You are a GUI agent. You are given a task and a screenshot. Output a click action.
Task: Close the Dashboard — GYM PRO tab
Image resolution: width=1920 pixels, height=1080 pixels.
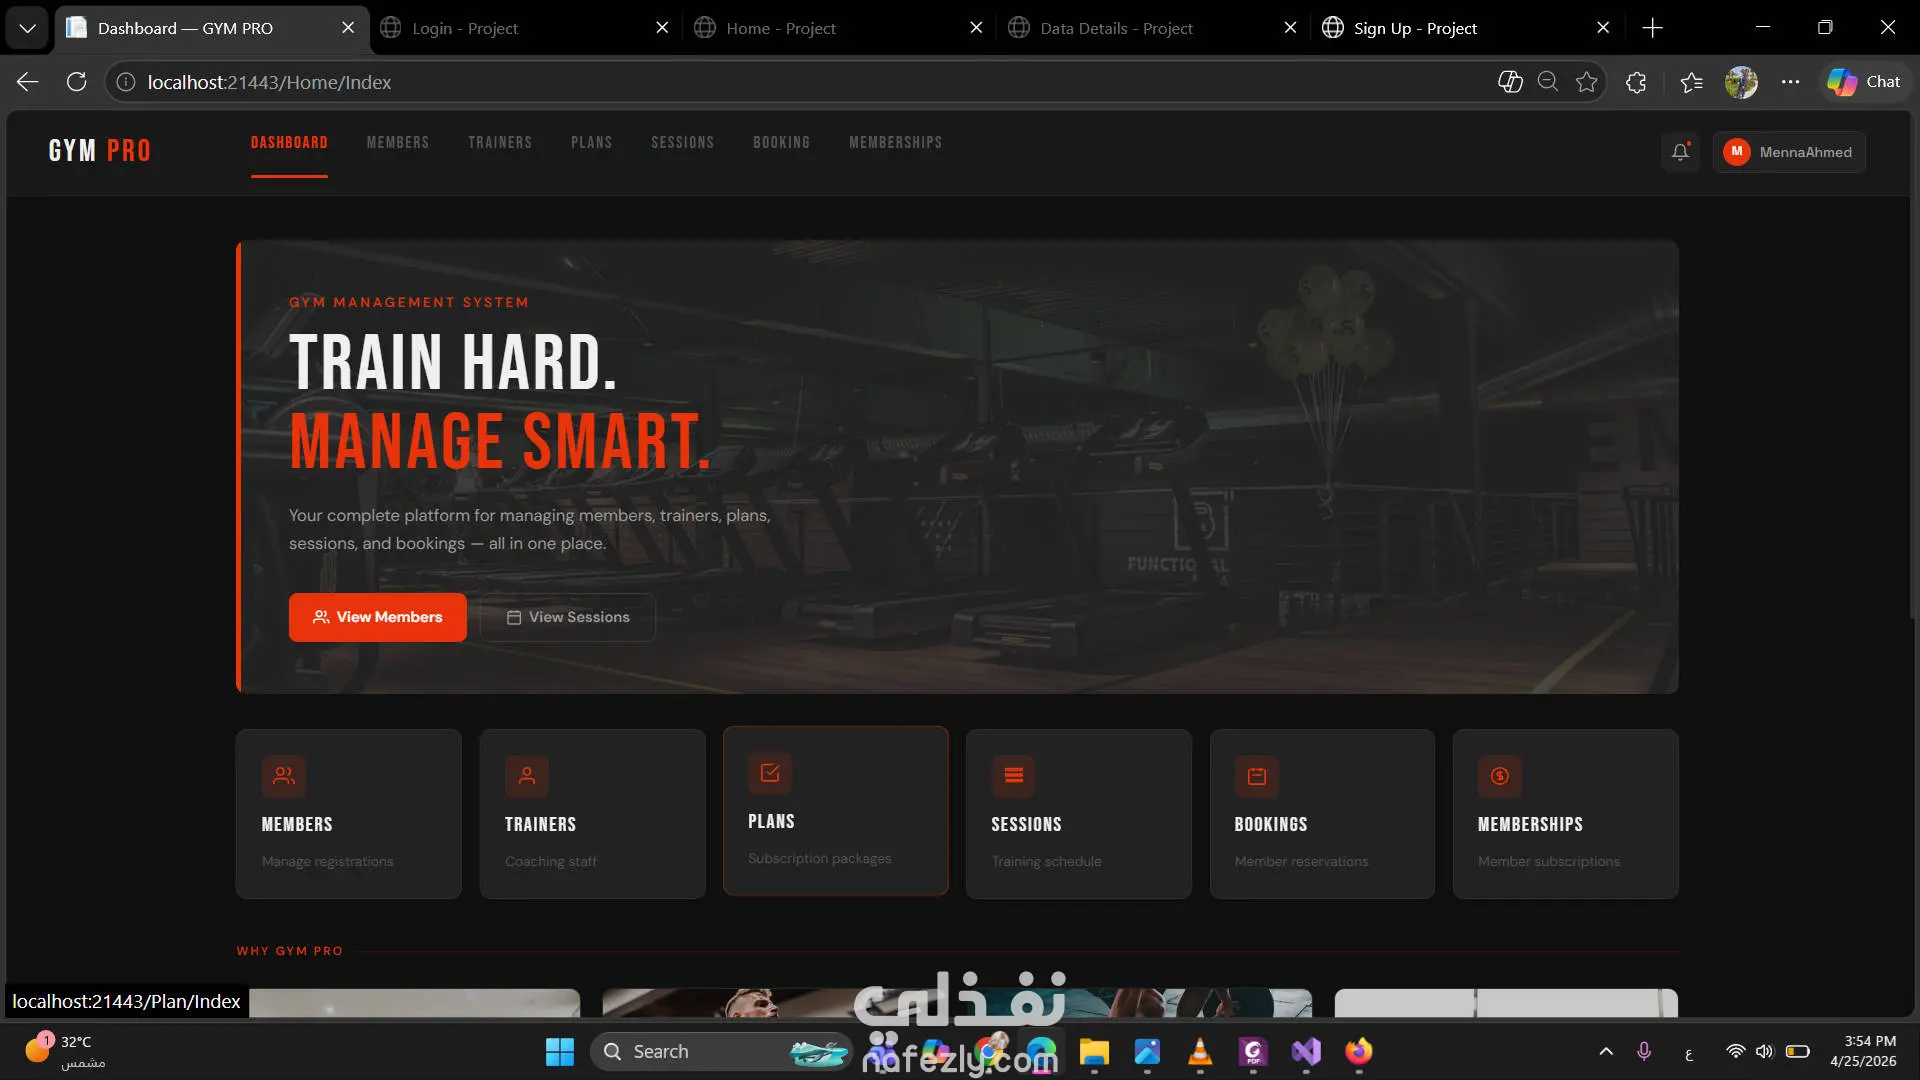[348, 28]
